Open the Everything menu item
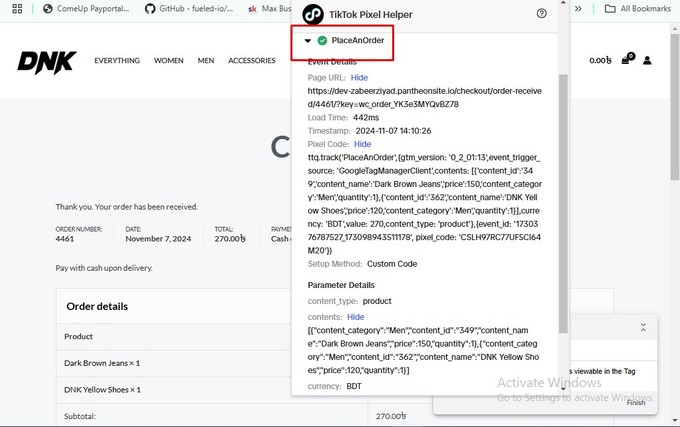This screenshot has width=680, height=427. (117, 61)
